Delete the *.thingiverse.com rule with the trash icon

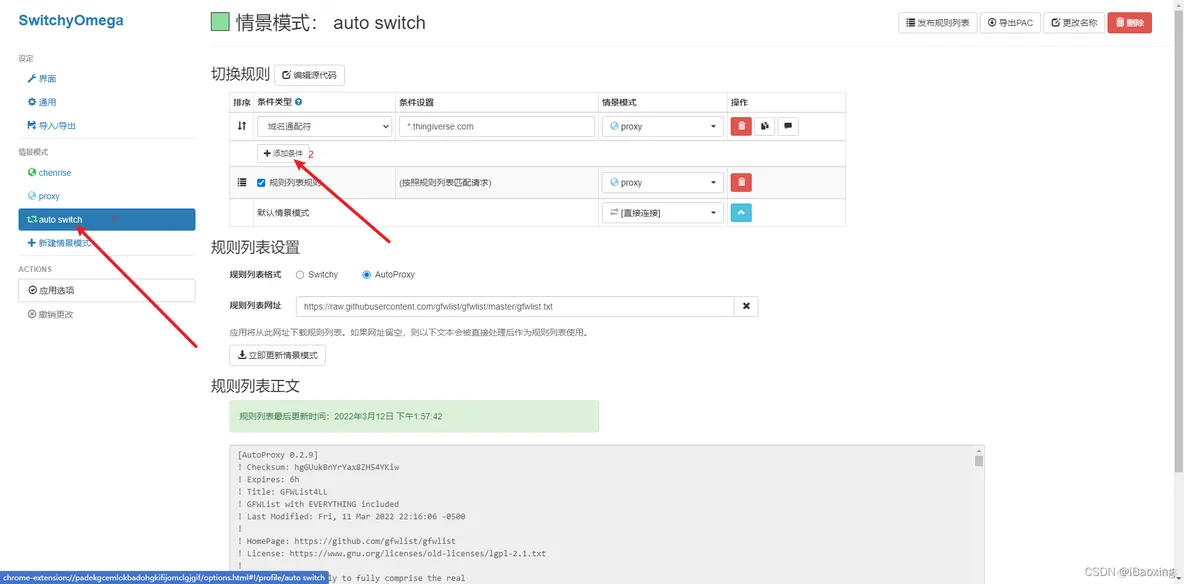coord(741,126)
